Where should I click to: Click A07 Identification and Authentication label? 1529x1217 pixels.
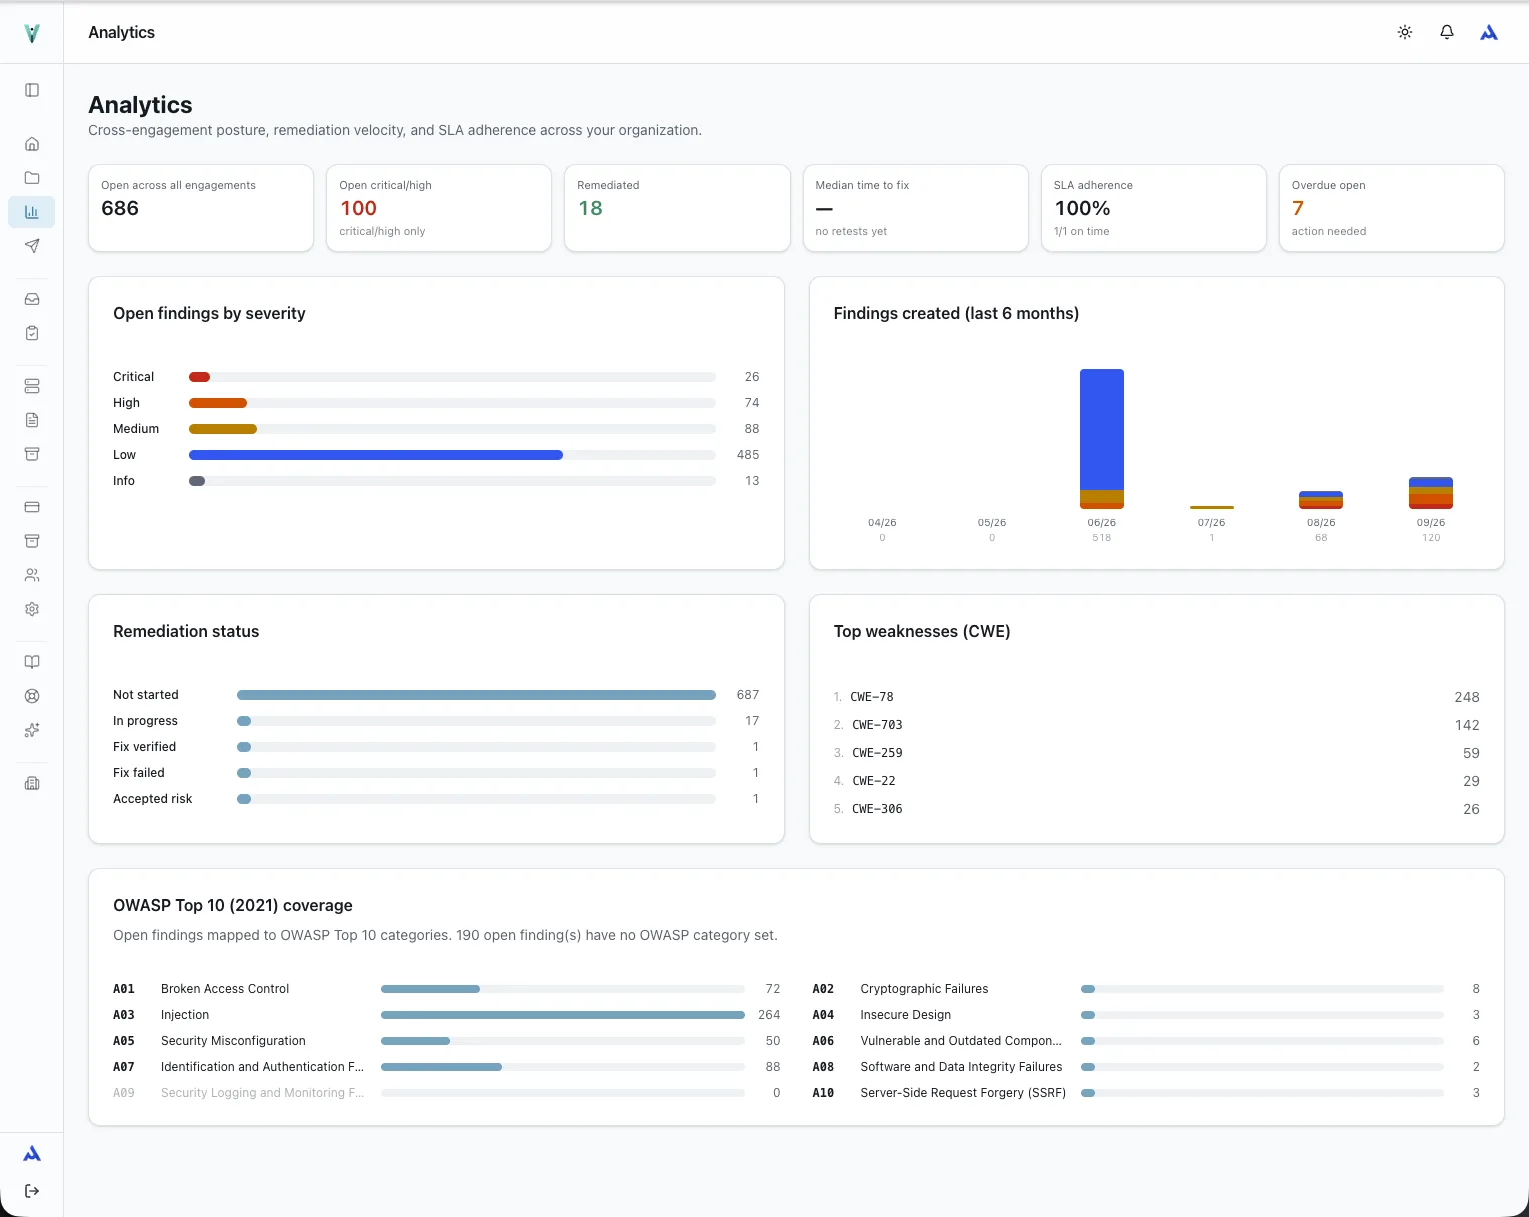tap(262, 1067)
